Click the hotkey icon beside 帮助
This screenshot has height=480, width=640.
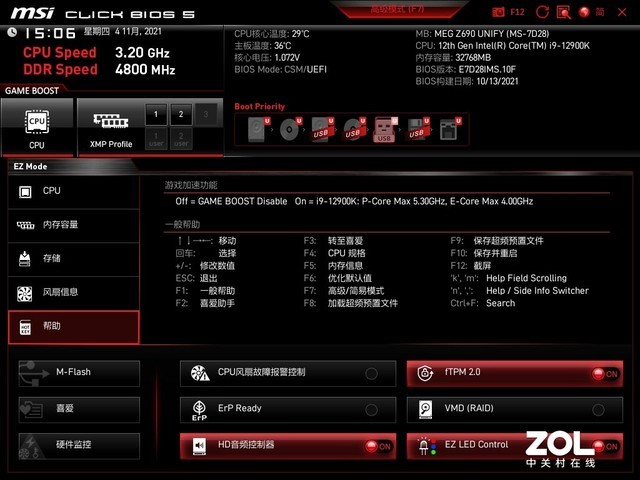click(x=25, y=327)
